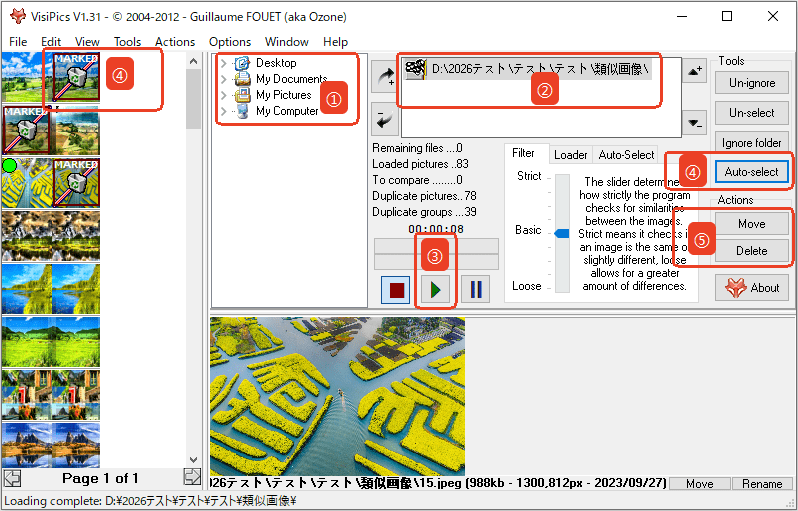Open the Tools menu
This screenshot has width=798, height=511.
[127, 42]
